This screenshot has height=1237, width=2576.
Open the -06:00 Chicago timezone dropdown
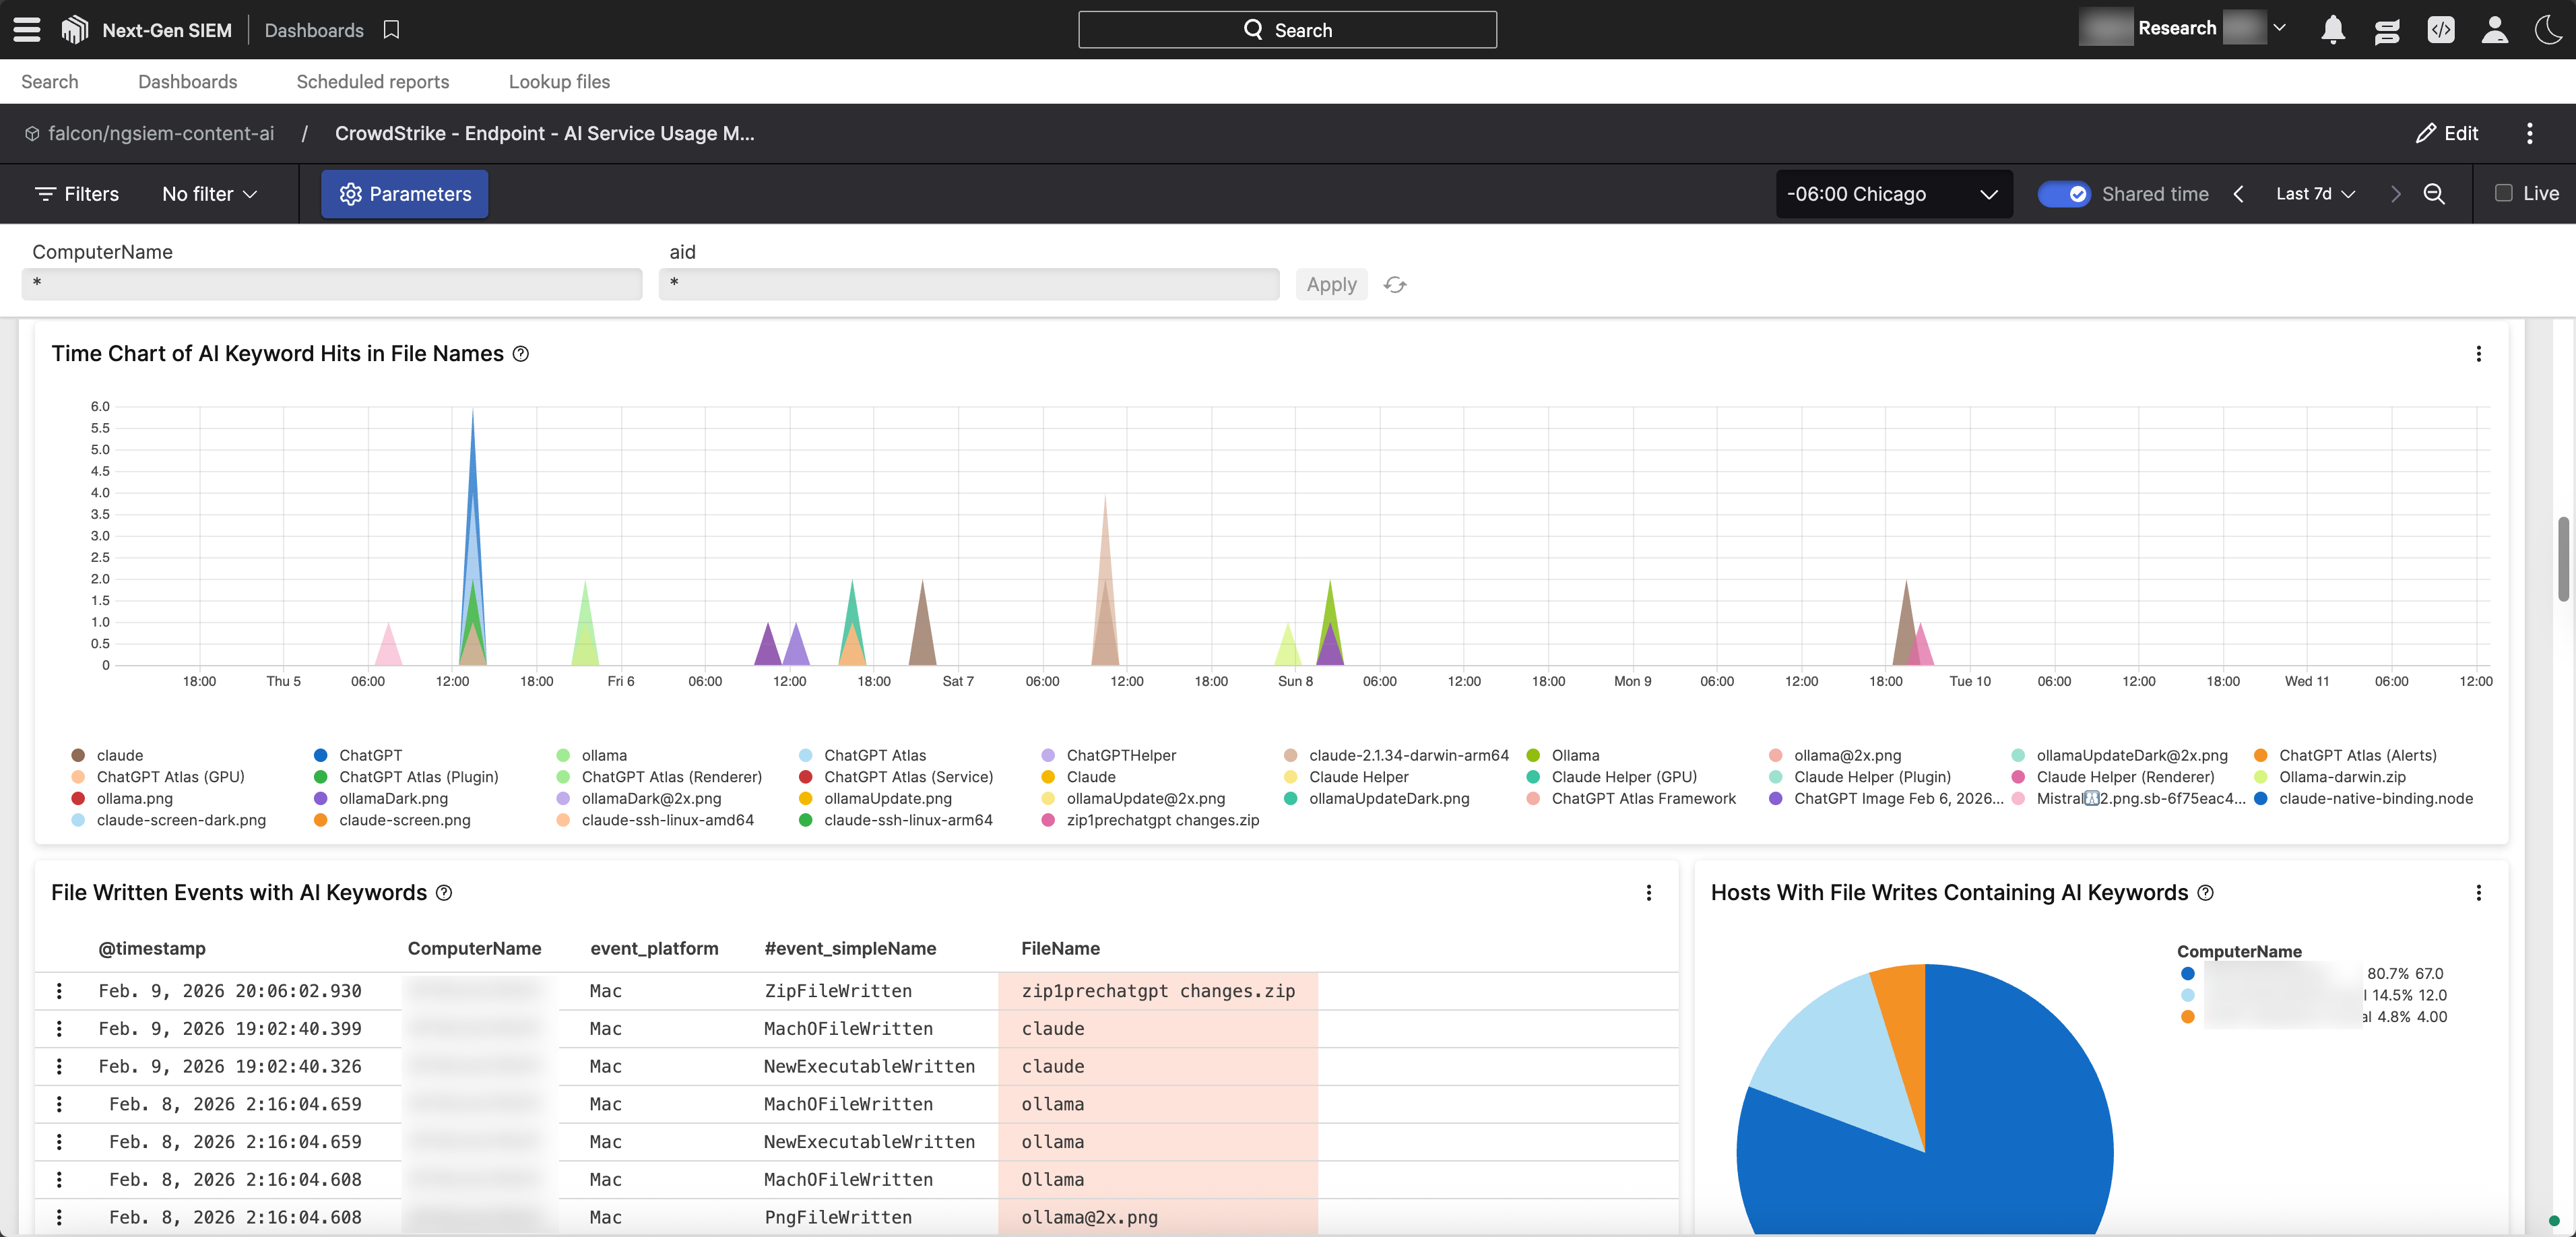pyautogui.click(x=1893, y=194)
